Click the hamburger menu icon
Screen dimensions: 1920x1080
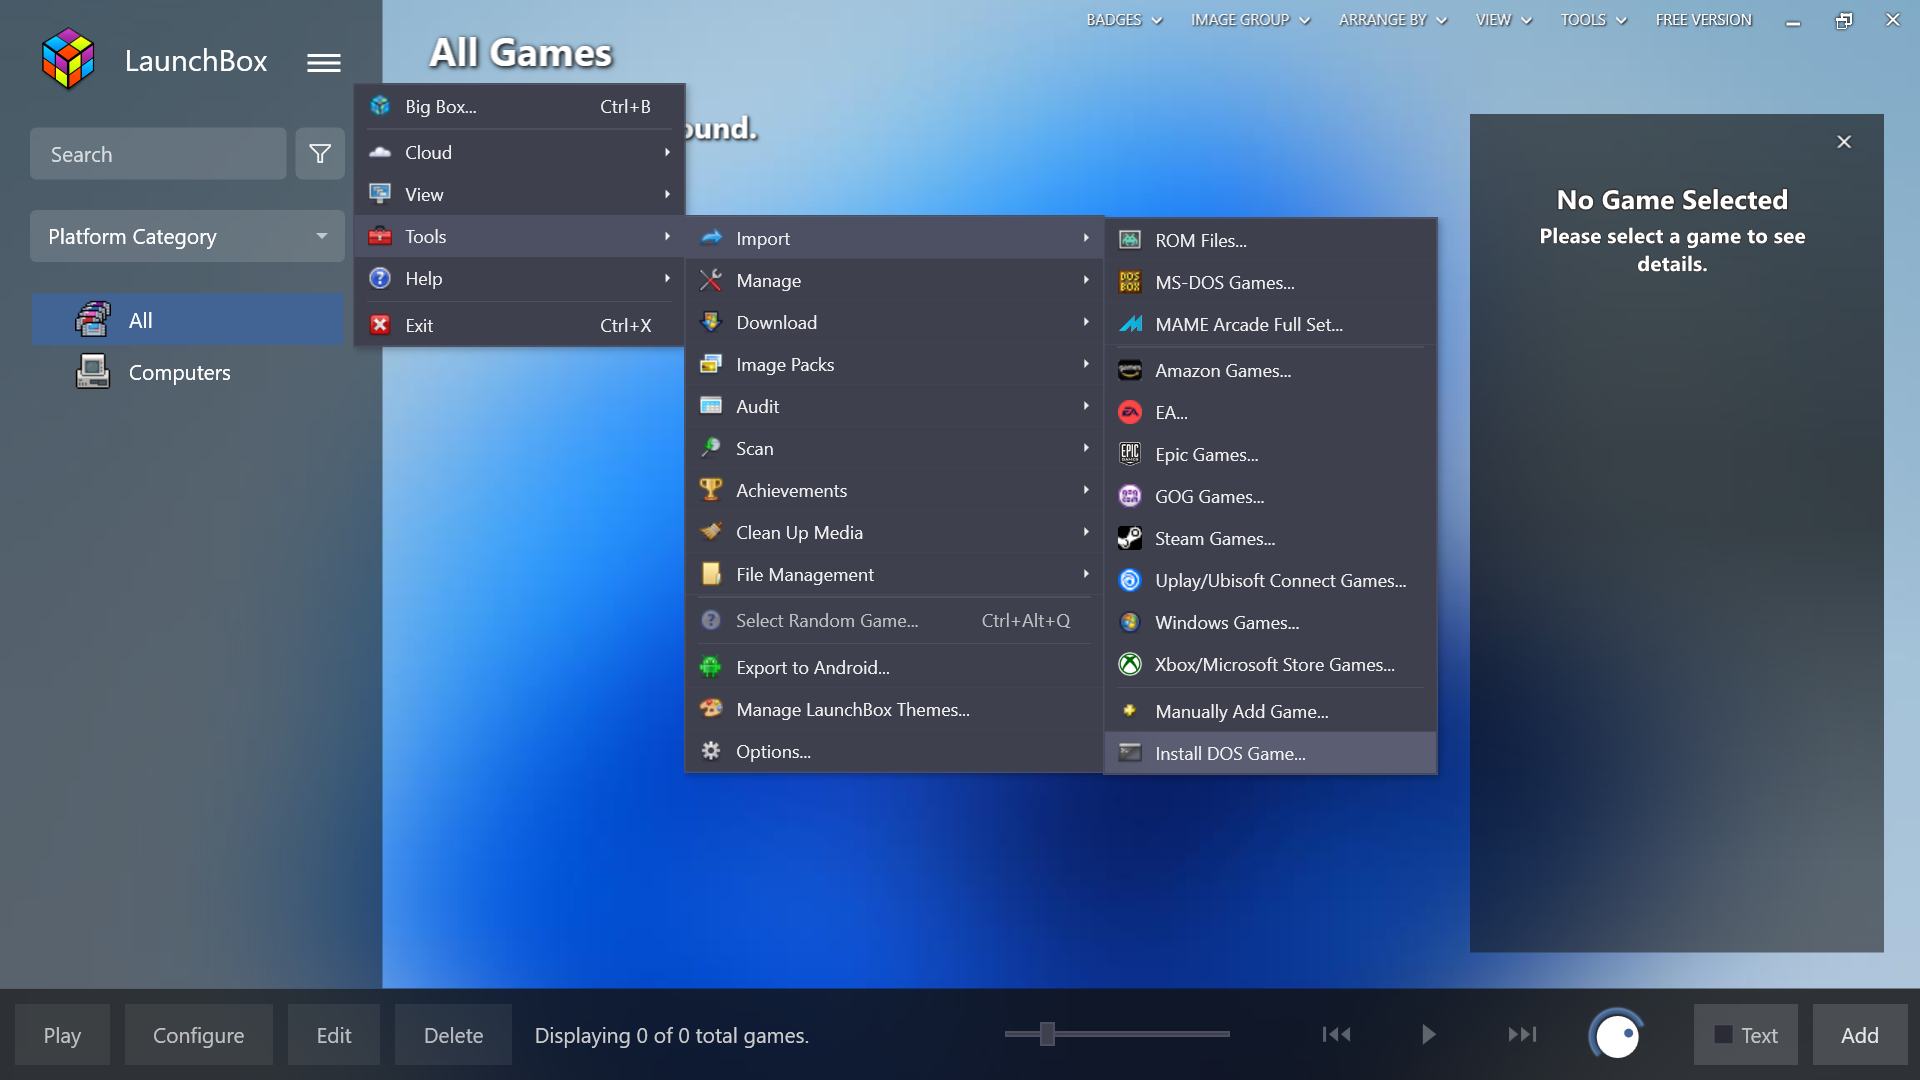click(323, 62)
